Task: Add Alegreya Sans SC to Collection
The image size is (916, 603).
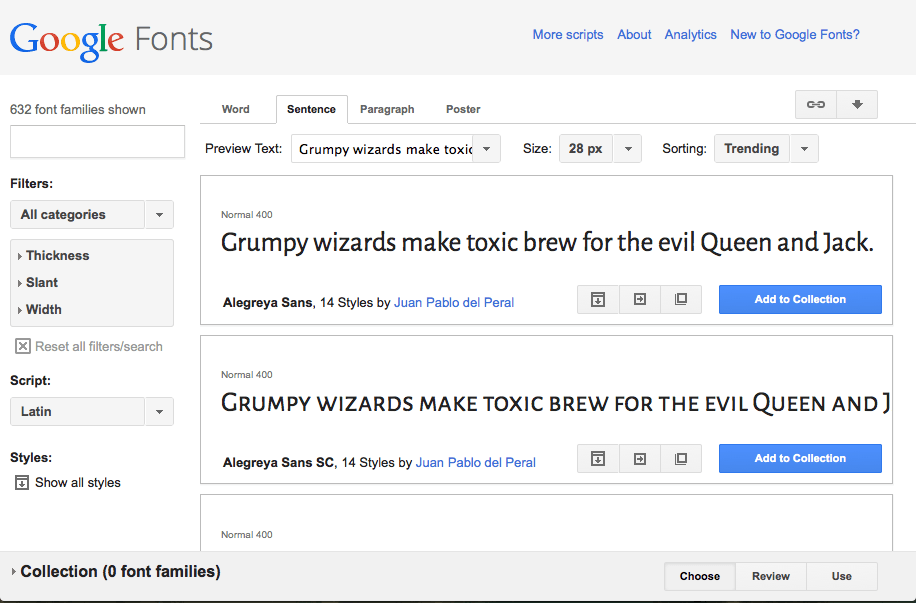Action: pos(800,458)
